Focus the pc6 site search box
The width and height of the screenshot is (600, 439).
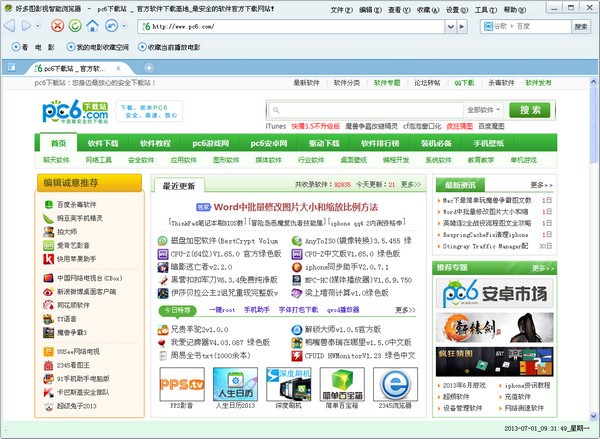(366, 110)
